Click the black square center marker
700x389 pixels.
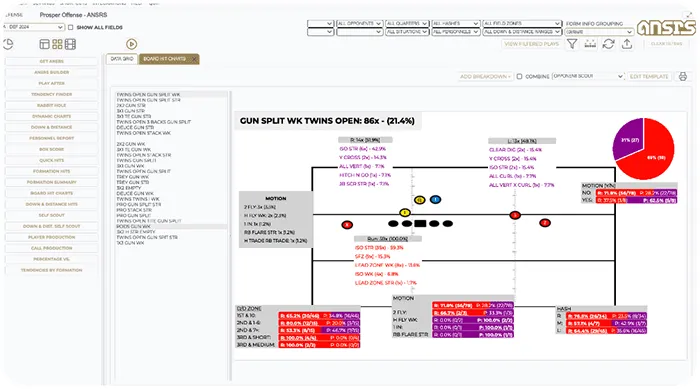420,223
